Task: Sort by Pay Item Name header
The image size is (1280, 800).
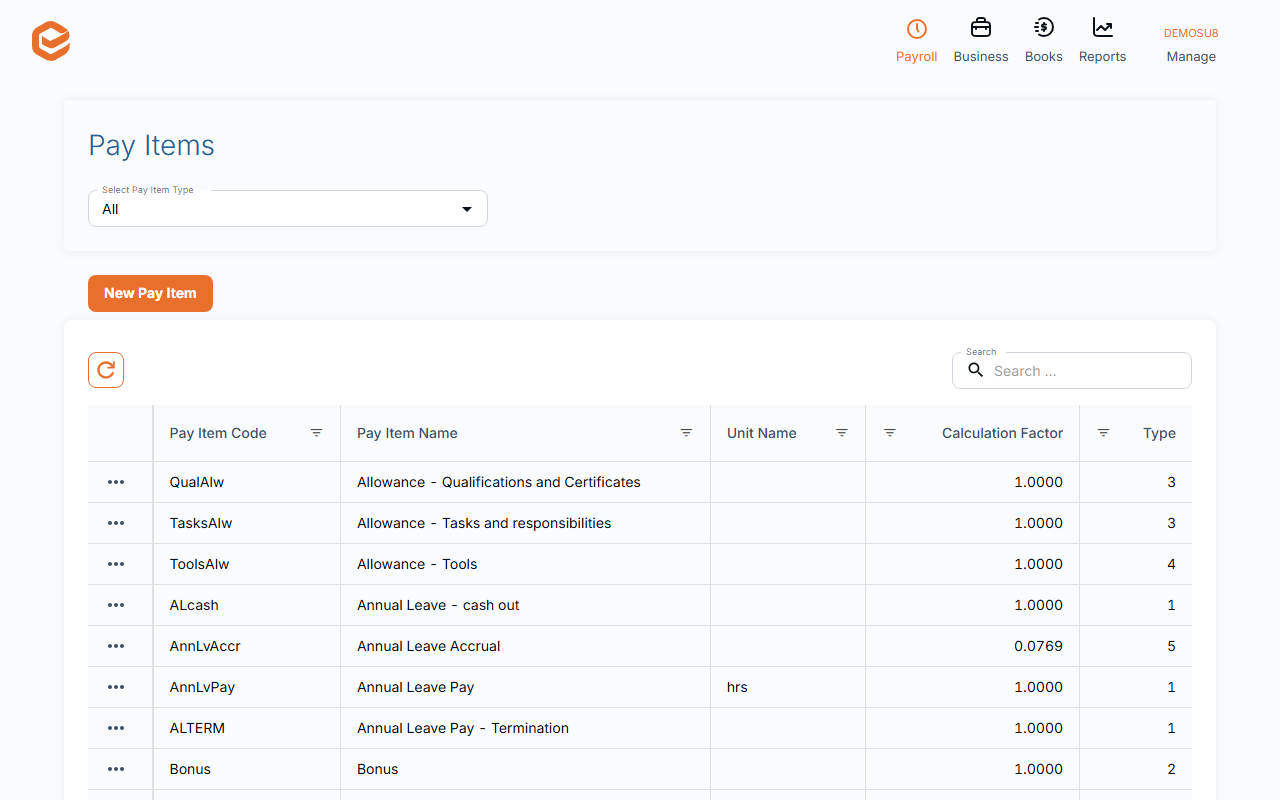Action: click(x=407, y=433)
